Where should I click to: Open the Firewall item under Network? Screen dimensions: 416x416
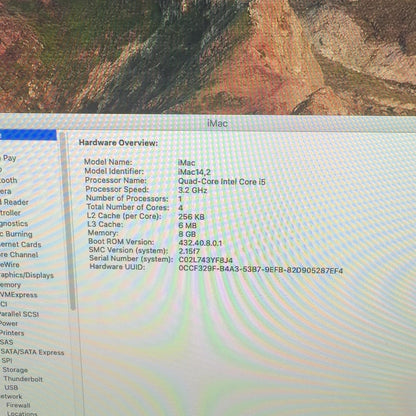[18, 405]
